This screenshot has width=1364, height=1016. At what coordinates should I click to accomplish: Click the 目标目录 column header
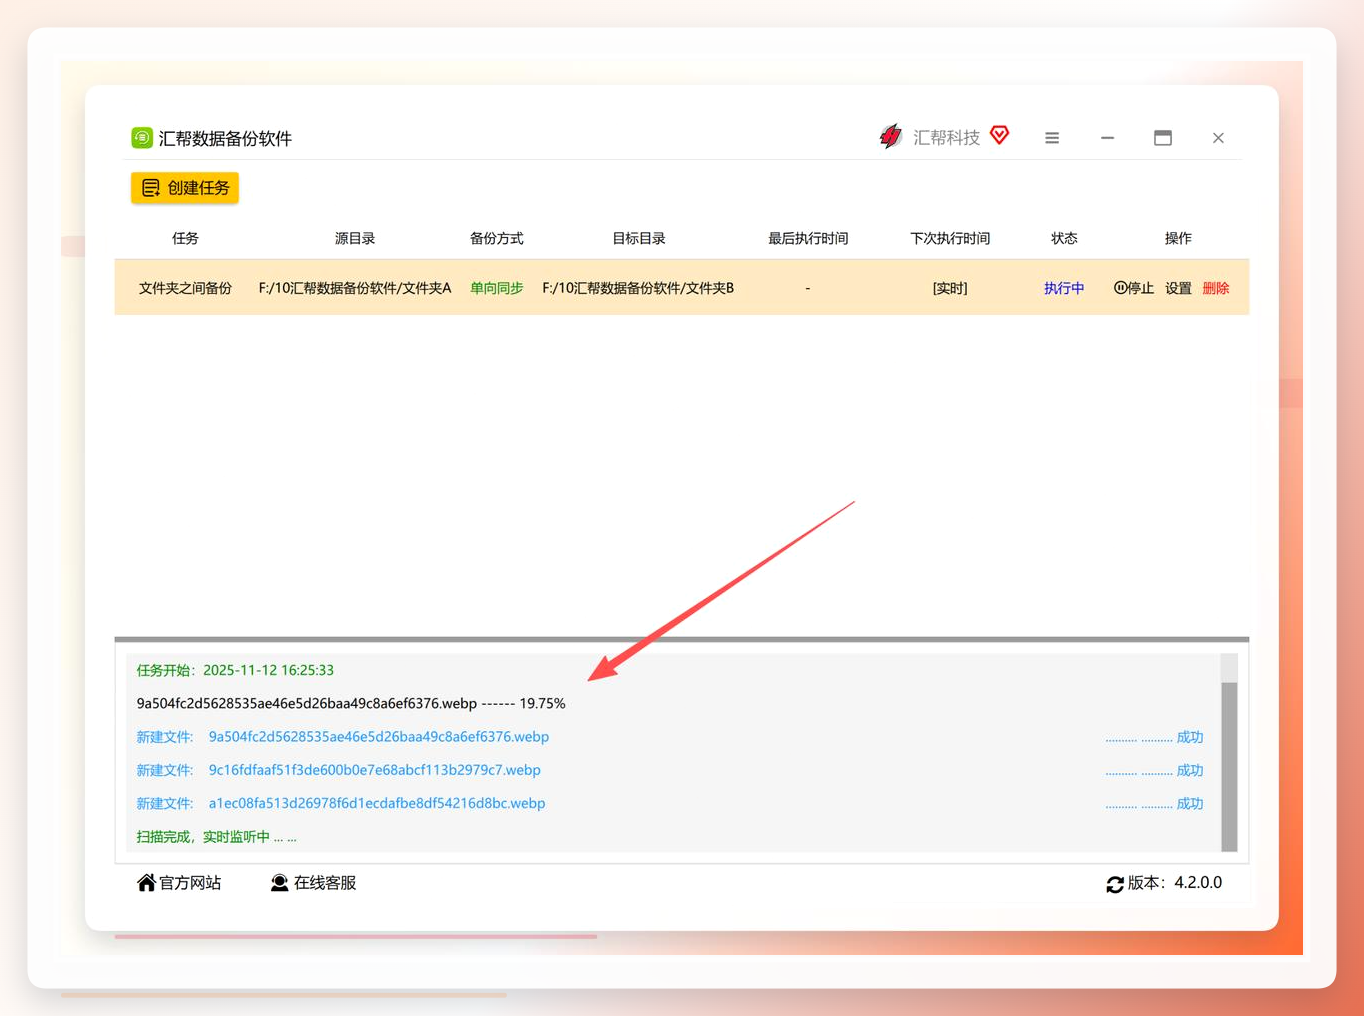(639, 238)
